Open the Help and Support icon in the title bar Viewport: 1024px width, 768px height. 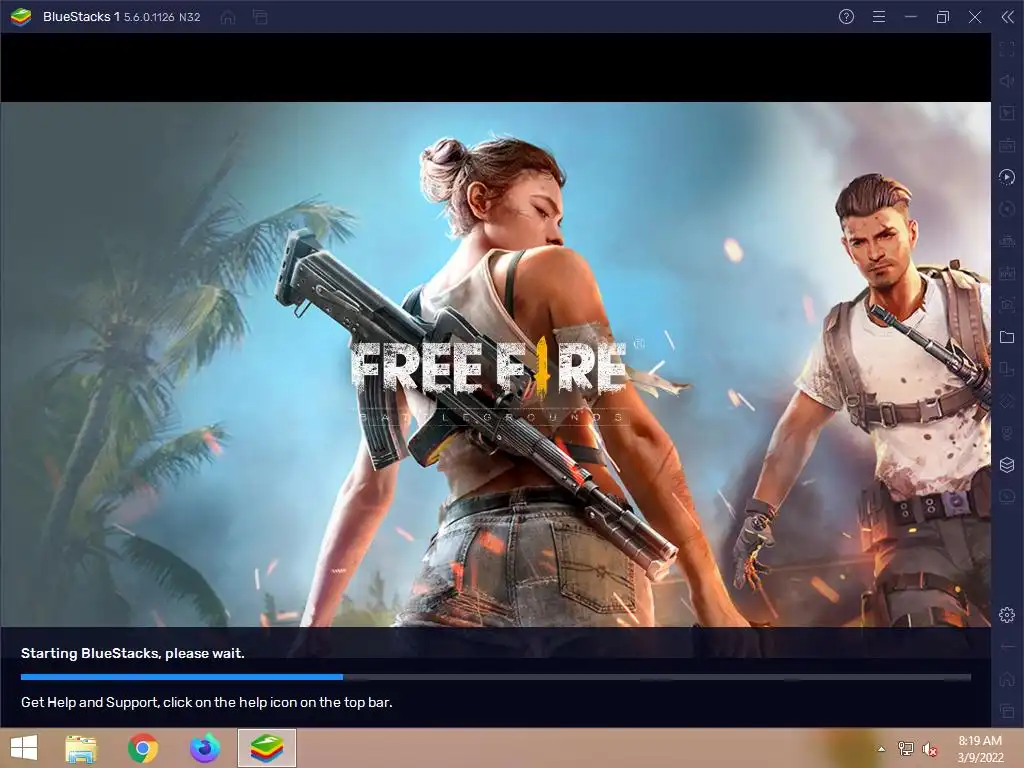pyautogui.click(x=846, y=17)
